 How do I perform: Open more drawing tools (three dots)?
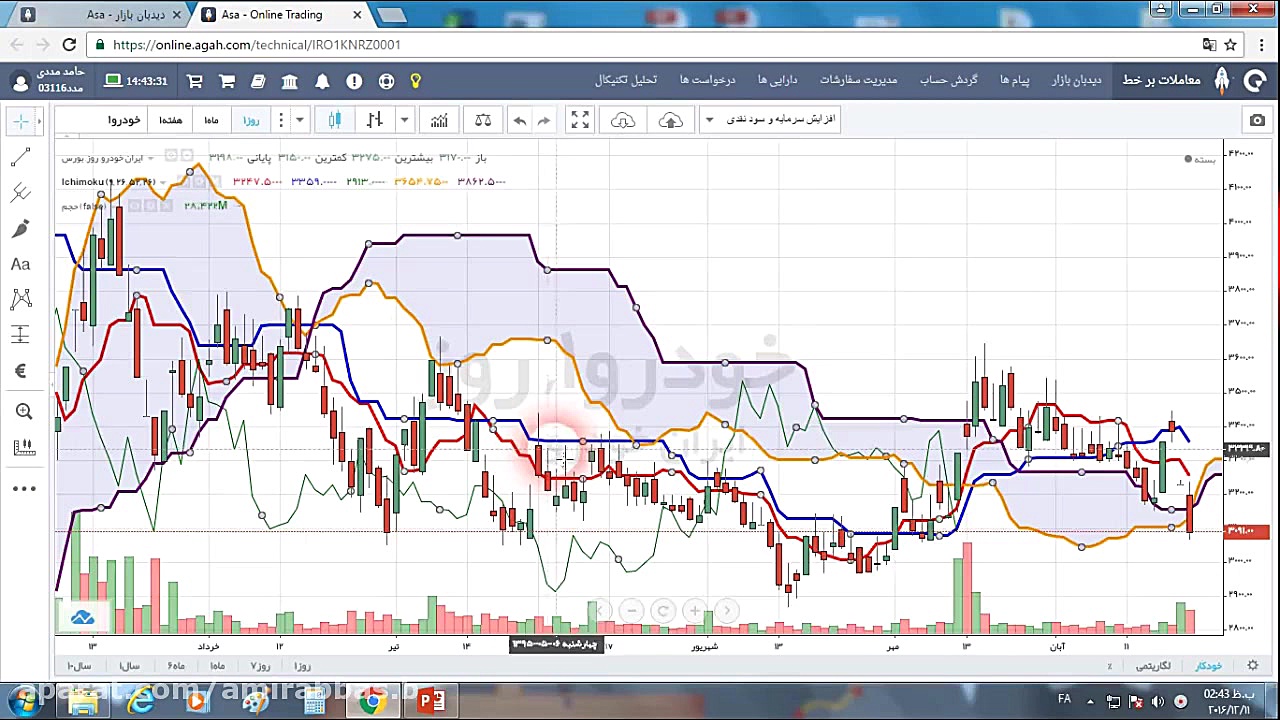click(x=24, y=489)
